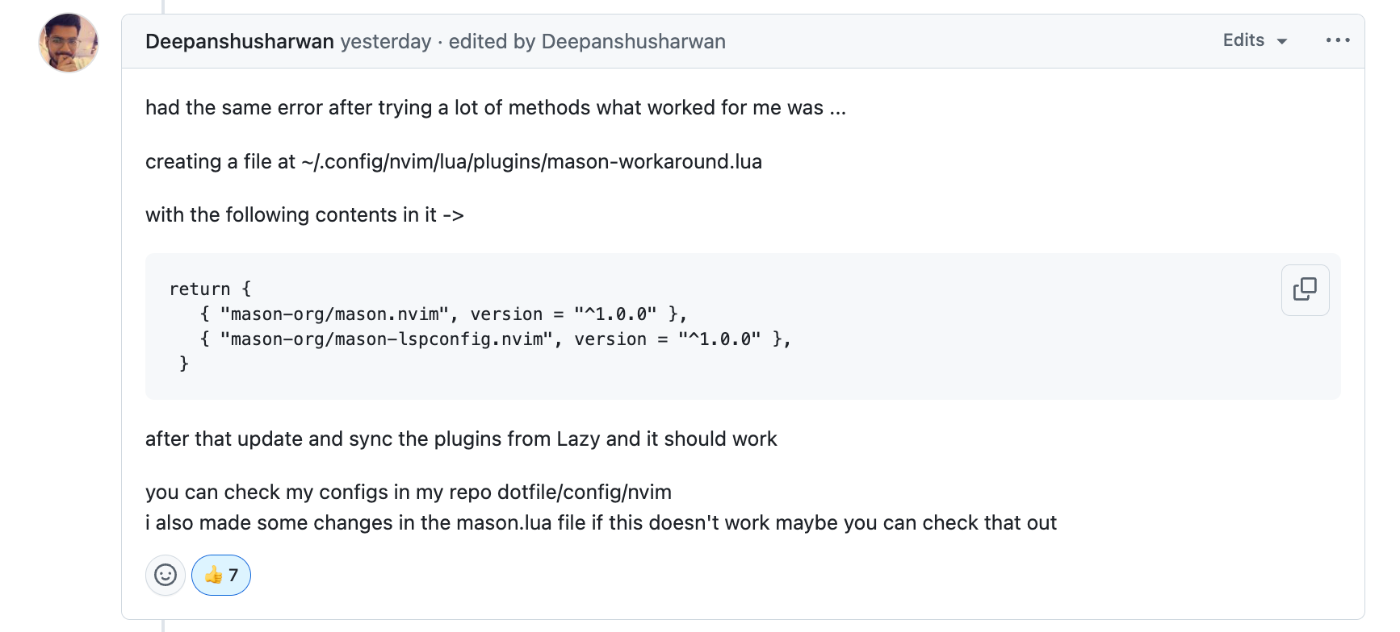Copy the code snippet to clipboard
Screen dimensions: 1400x632
pos(1305,290)
